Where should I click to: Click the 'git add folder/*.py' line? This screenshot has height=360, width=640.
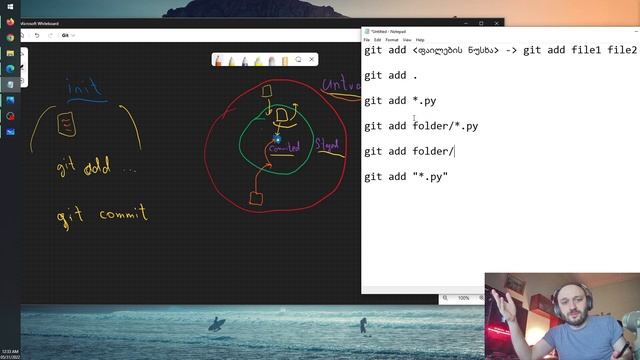pyautogui.click(x=421, y=126)
